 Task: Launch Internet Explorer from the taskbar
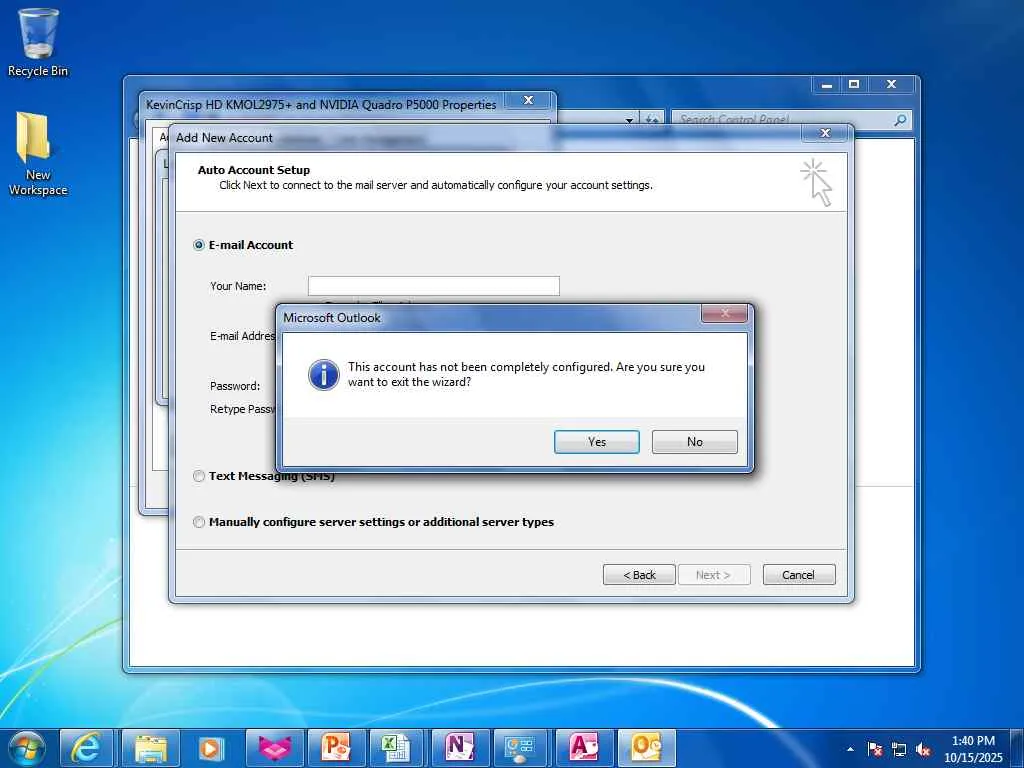point(86,748)
